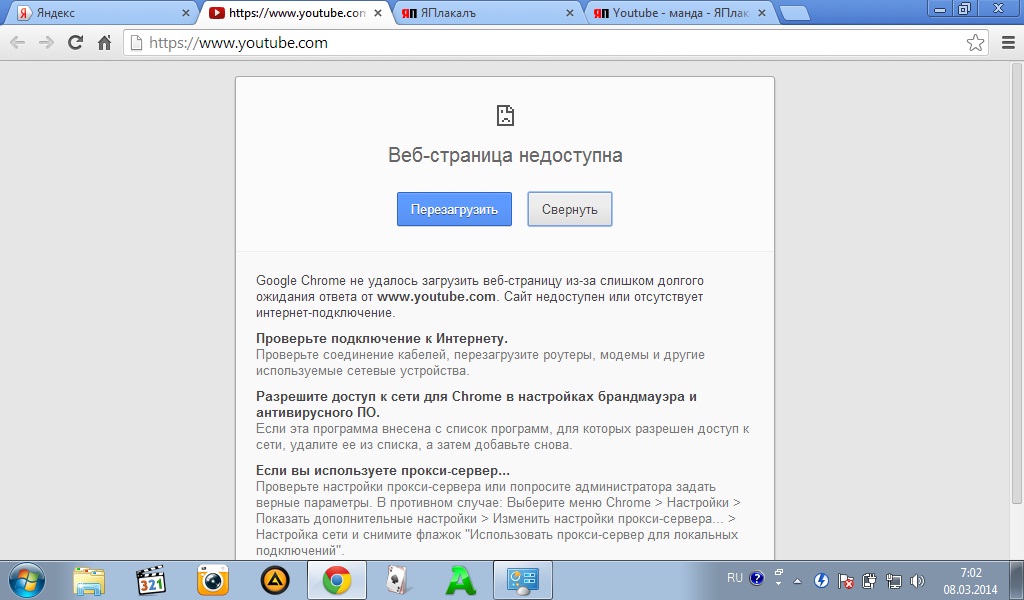The width and height of the screenshot is (1024, 600).
Task: Click the www.youtube.com bold text
Action: coord(436,296)
